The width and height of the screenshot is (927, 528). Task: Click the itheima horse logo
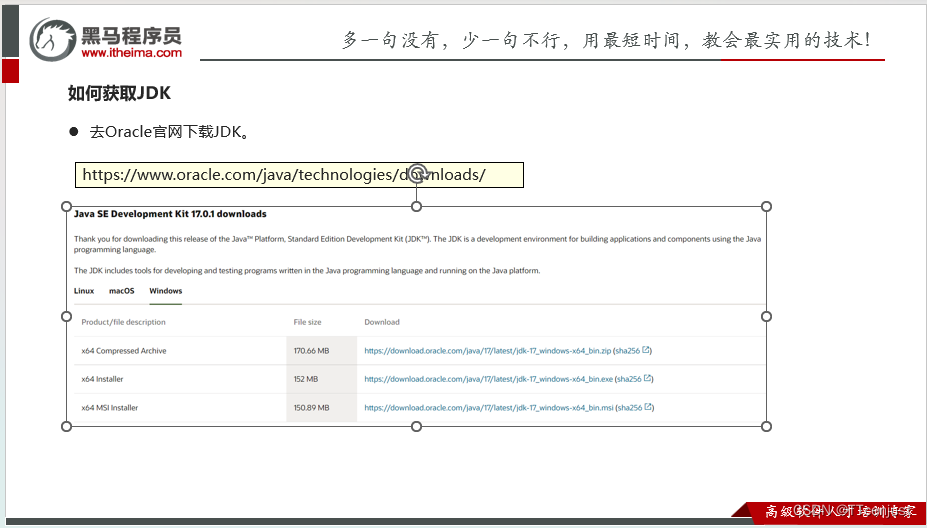(52, 39)
